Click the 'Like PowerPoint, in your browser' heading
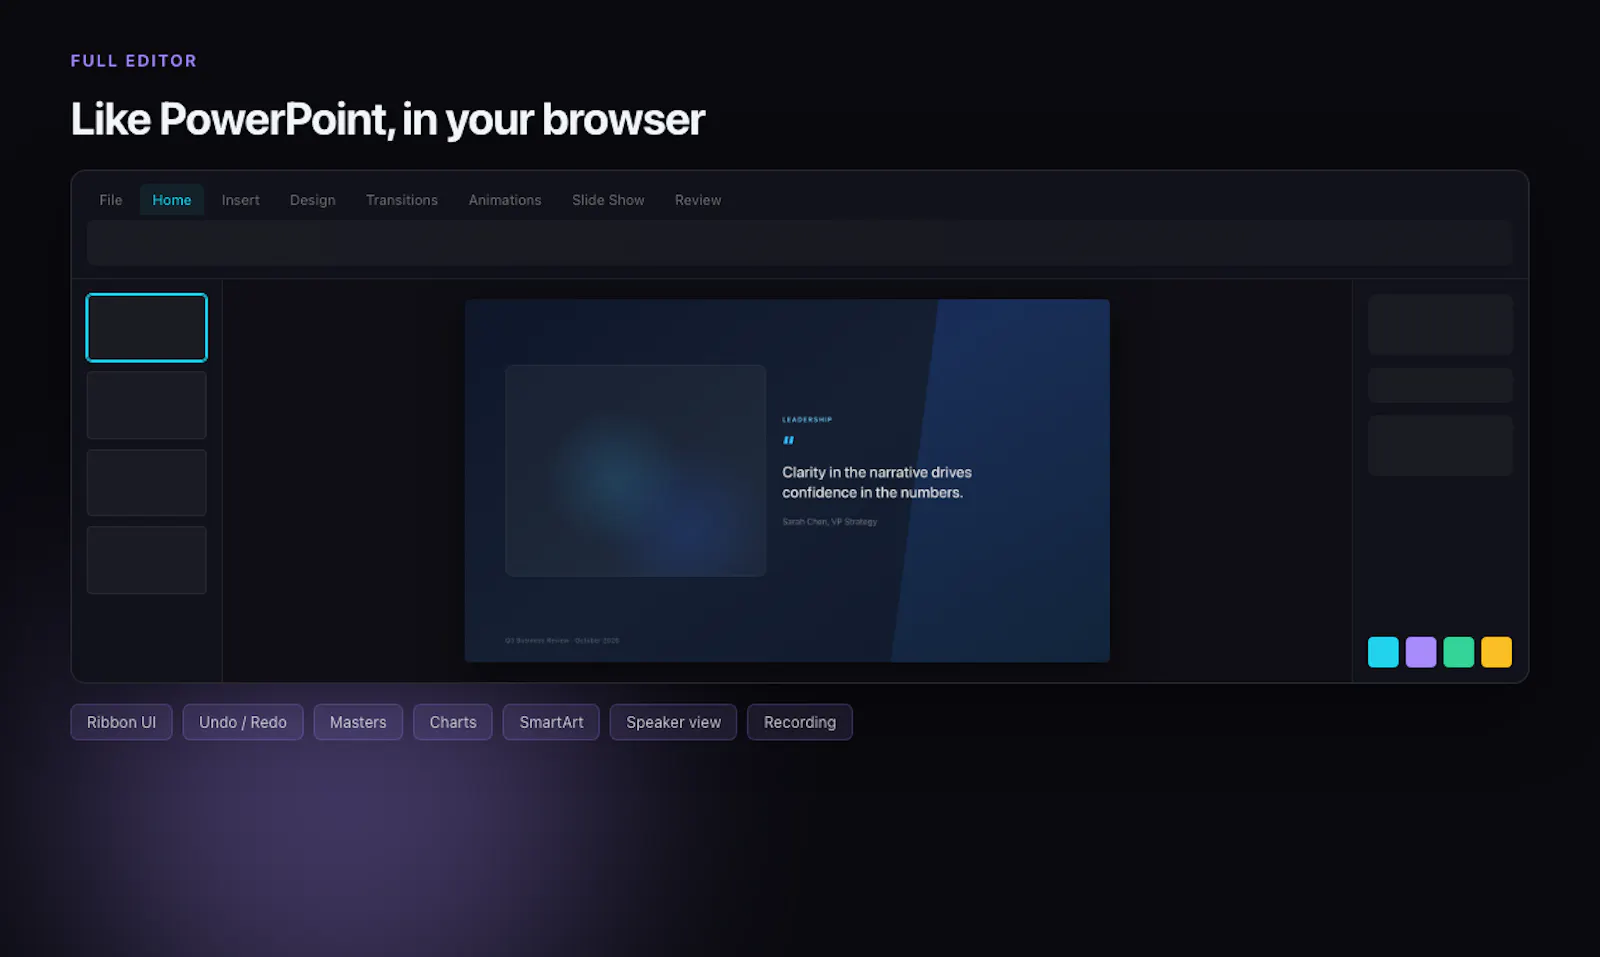 [x=387, y=120]
